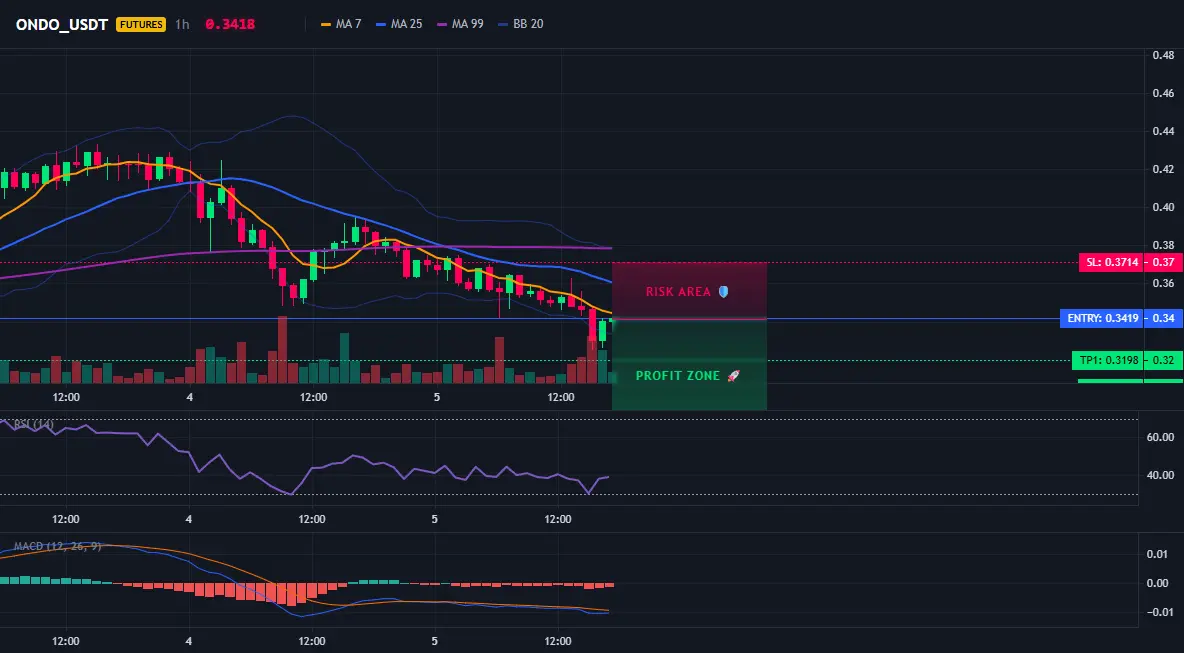1184x653 pixels.
Task: Toggle the MA 25 legend entry
Action: (x=399, y=24)
